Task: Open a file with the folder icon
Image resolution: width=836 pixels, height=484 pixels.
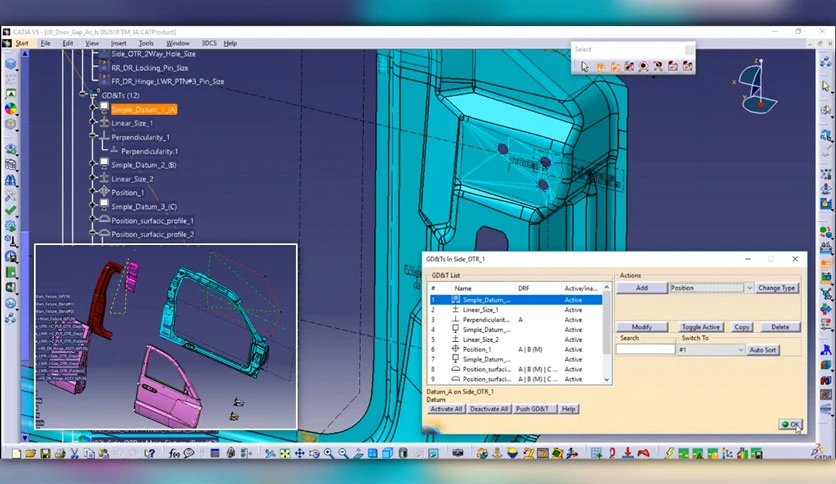Action: pos(30,454)
